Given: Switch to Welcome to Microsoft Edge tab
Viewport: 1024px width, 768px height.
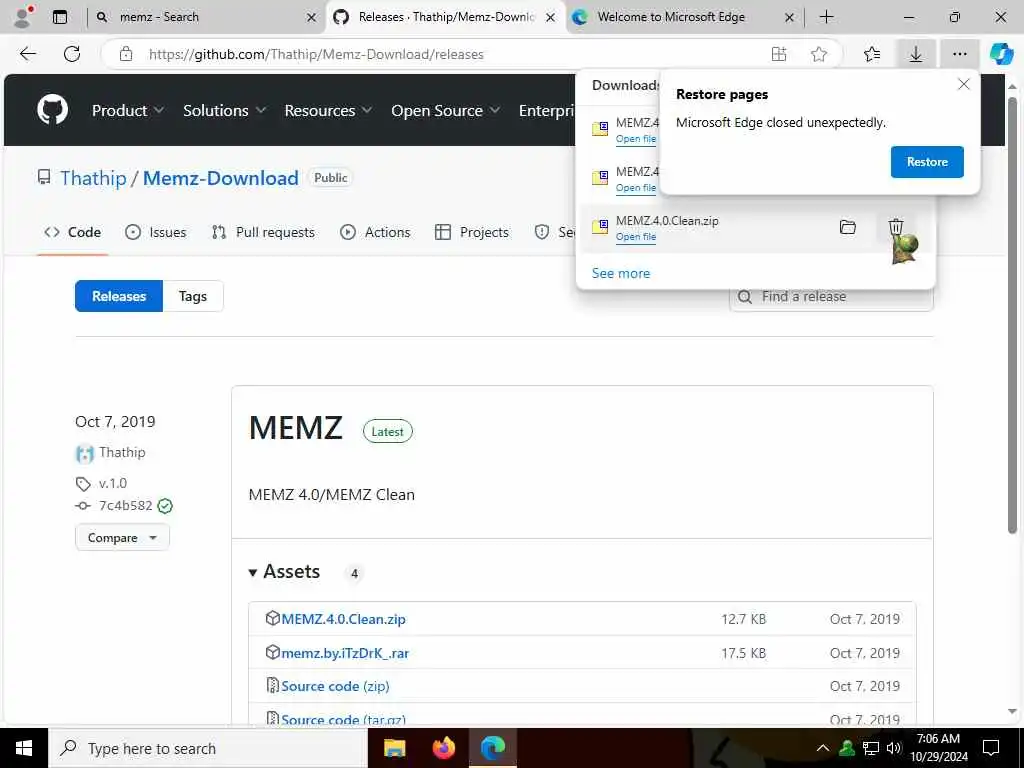Looking at the screenshot, I should point(684,17).
